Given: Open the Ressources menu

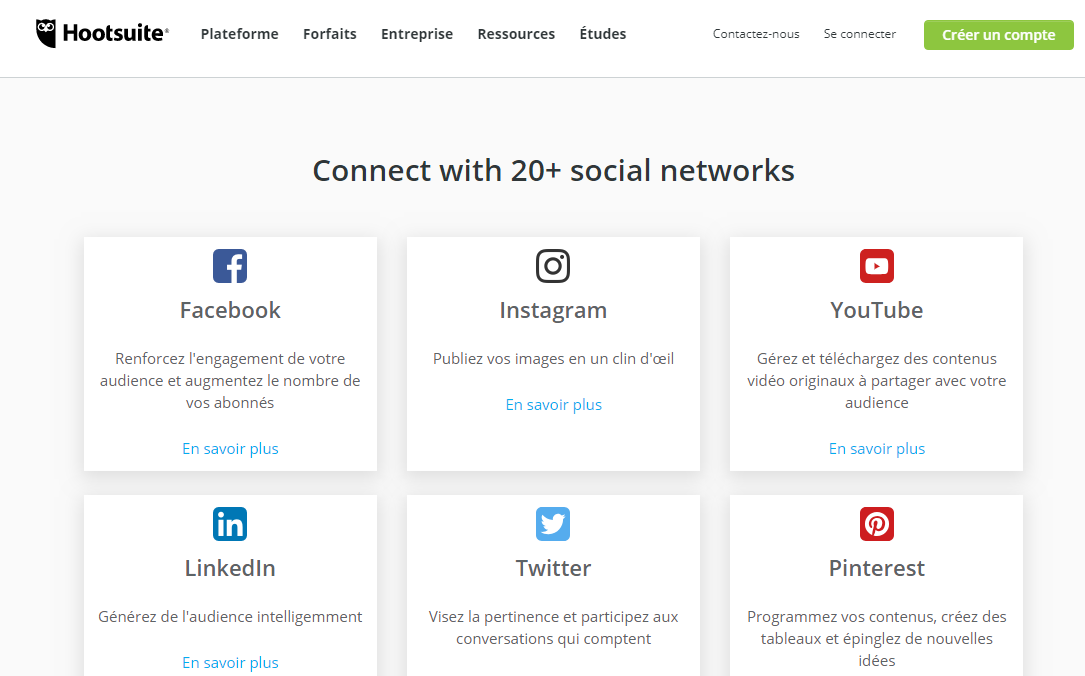Looking at the screenshot, I should (x=516, y=34).
